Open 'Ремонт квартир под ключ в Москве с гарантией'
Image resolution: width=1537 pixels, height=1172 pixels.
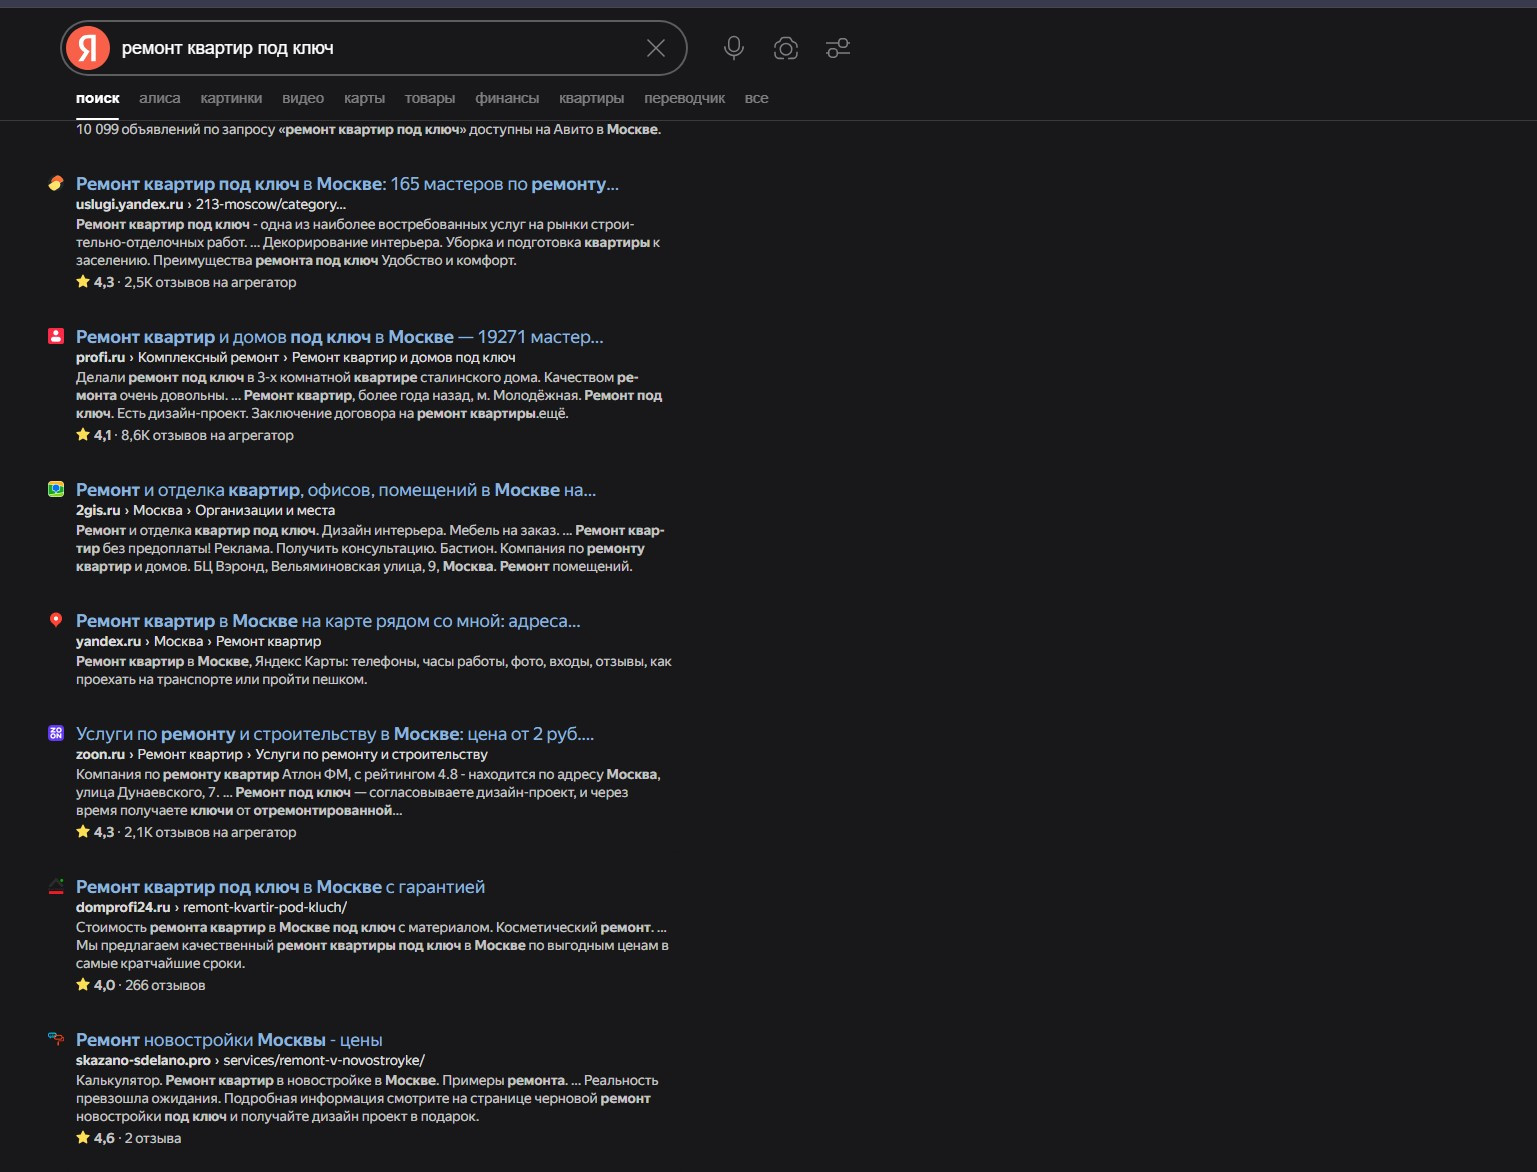[280, 887]
